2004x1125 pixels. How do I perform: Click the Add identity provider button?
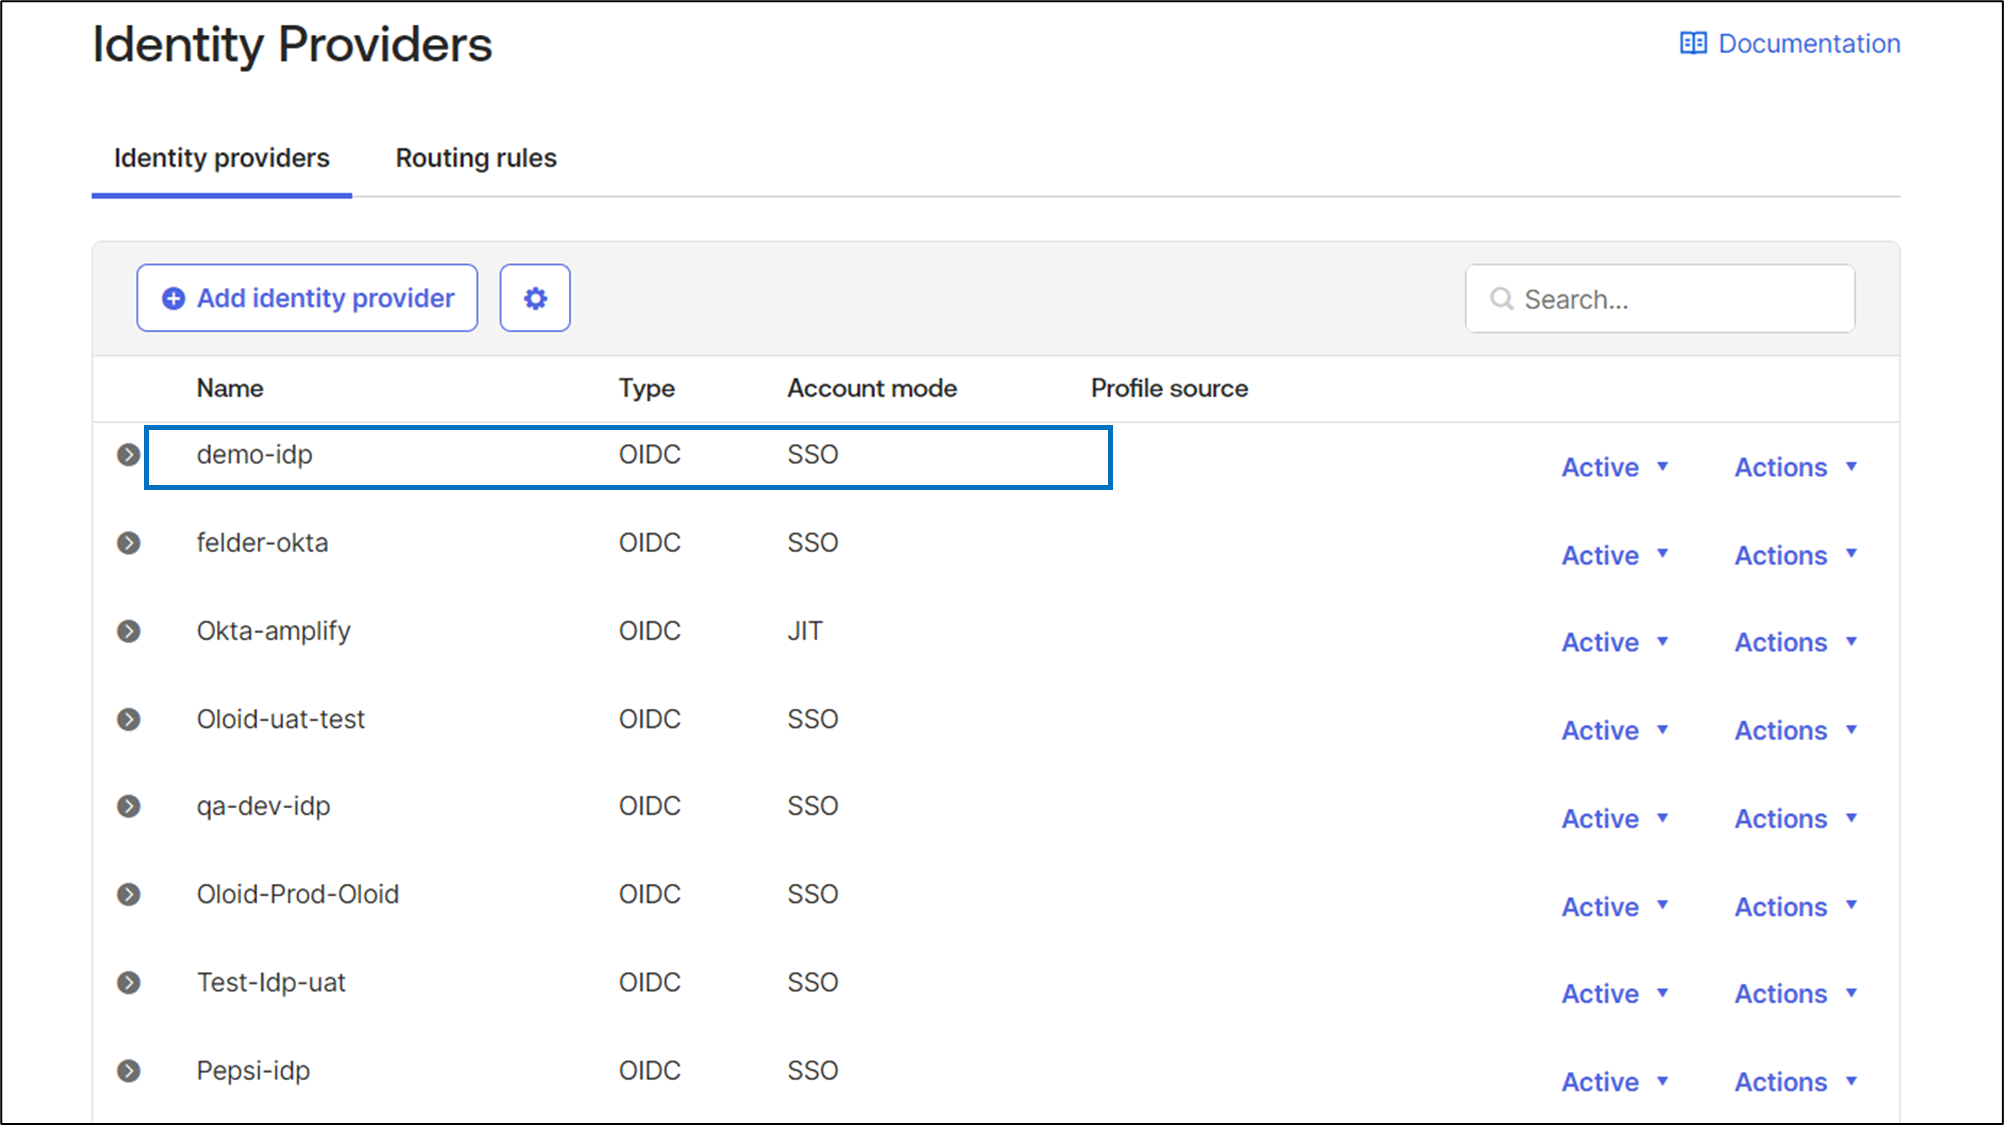click(307, 298)
